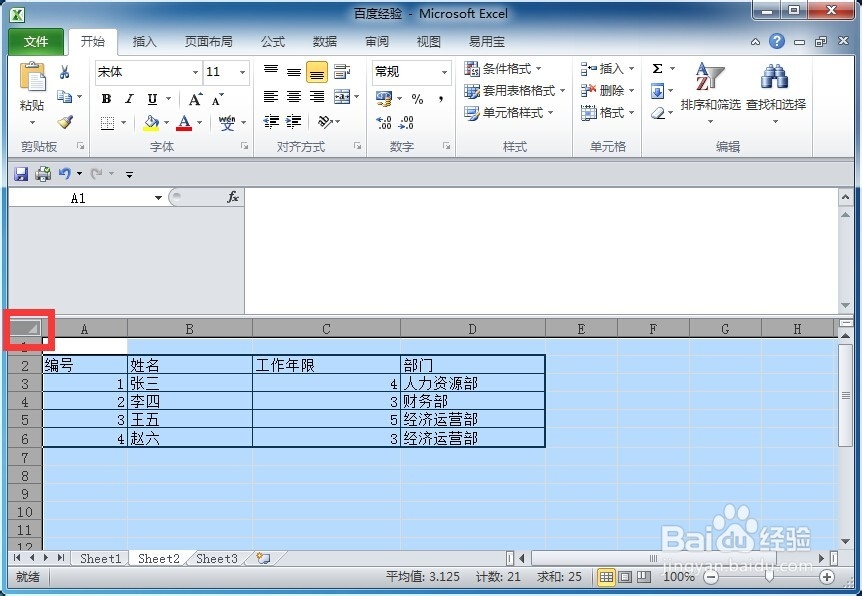This screenshot has width=862, height=596.
Task: Click AutoSum sigma icon
Action: pyautogui.click(x=657, y=69)
